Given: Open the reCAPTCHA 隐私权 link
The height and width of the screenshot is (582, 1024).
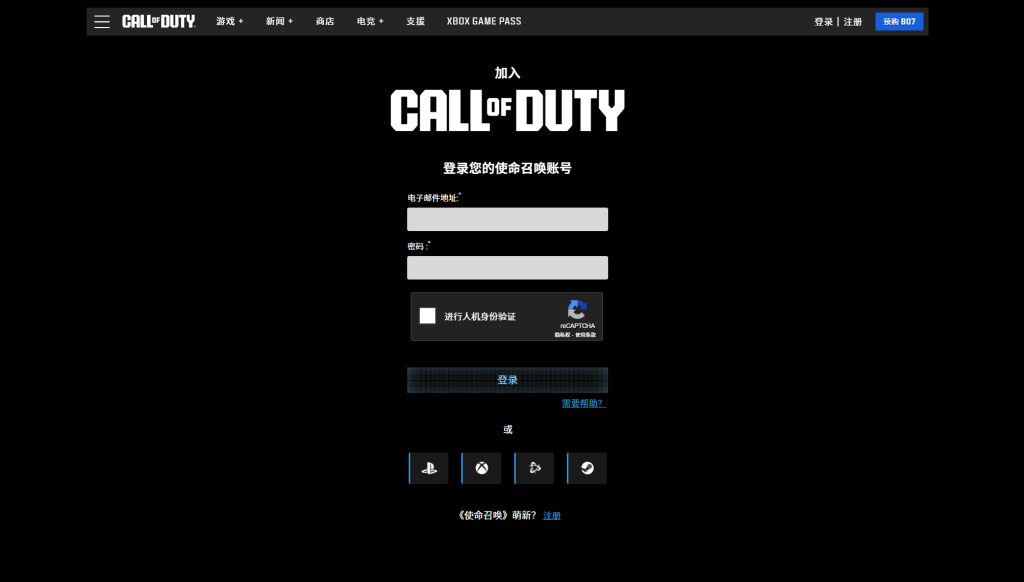Looking at the screenshot, I should (562, 335).
